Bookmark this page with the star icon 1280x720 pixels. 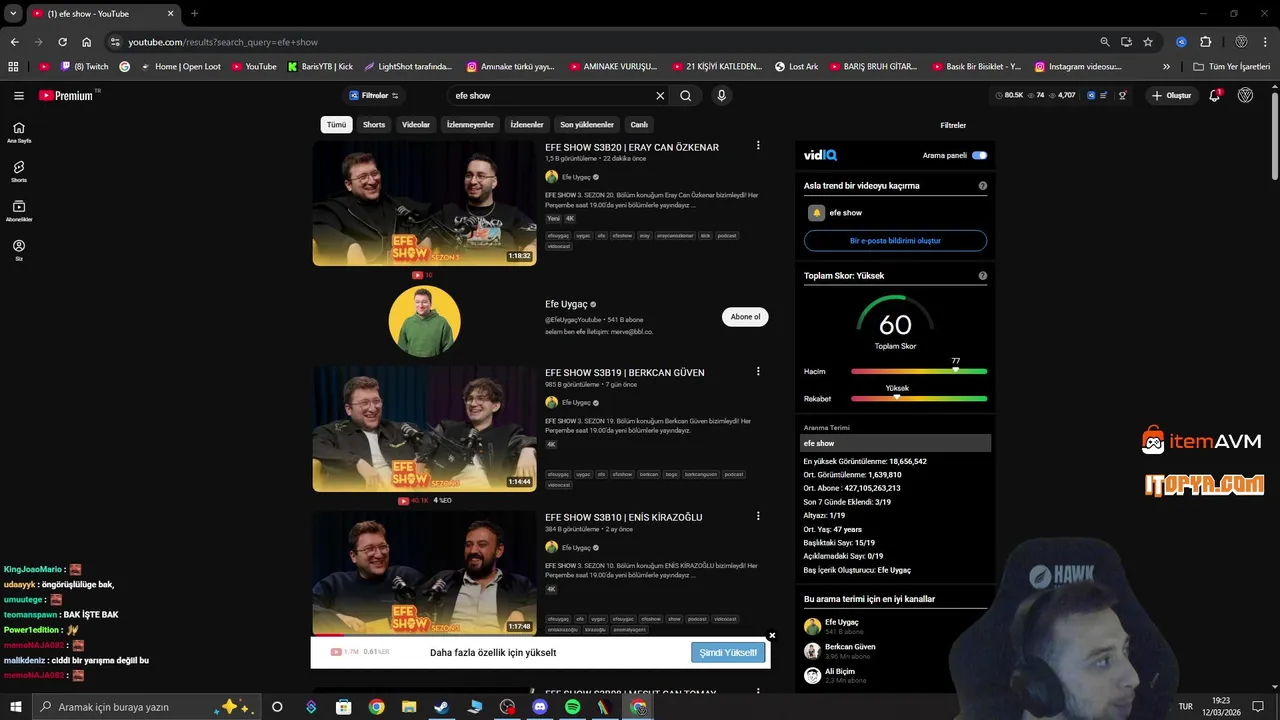[1148, 42]
